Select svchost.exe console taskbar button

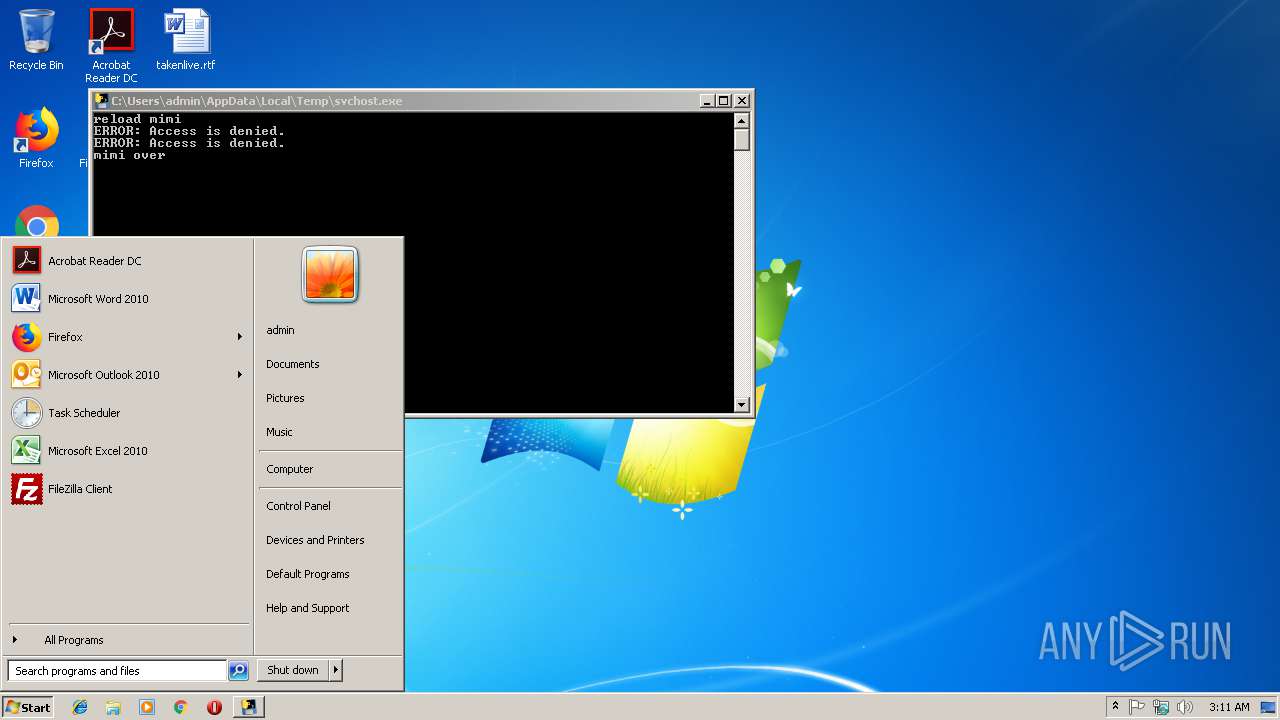249,707
